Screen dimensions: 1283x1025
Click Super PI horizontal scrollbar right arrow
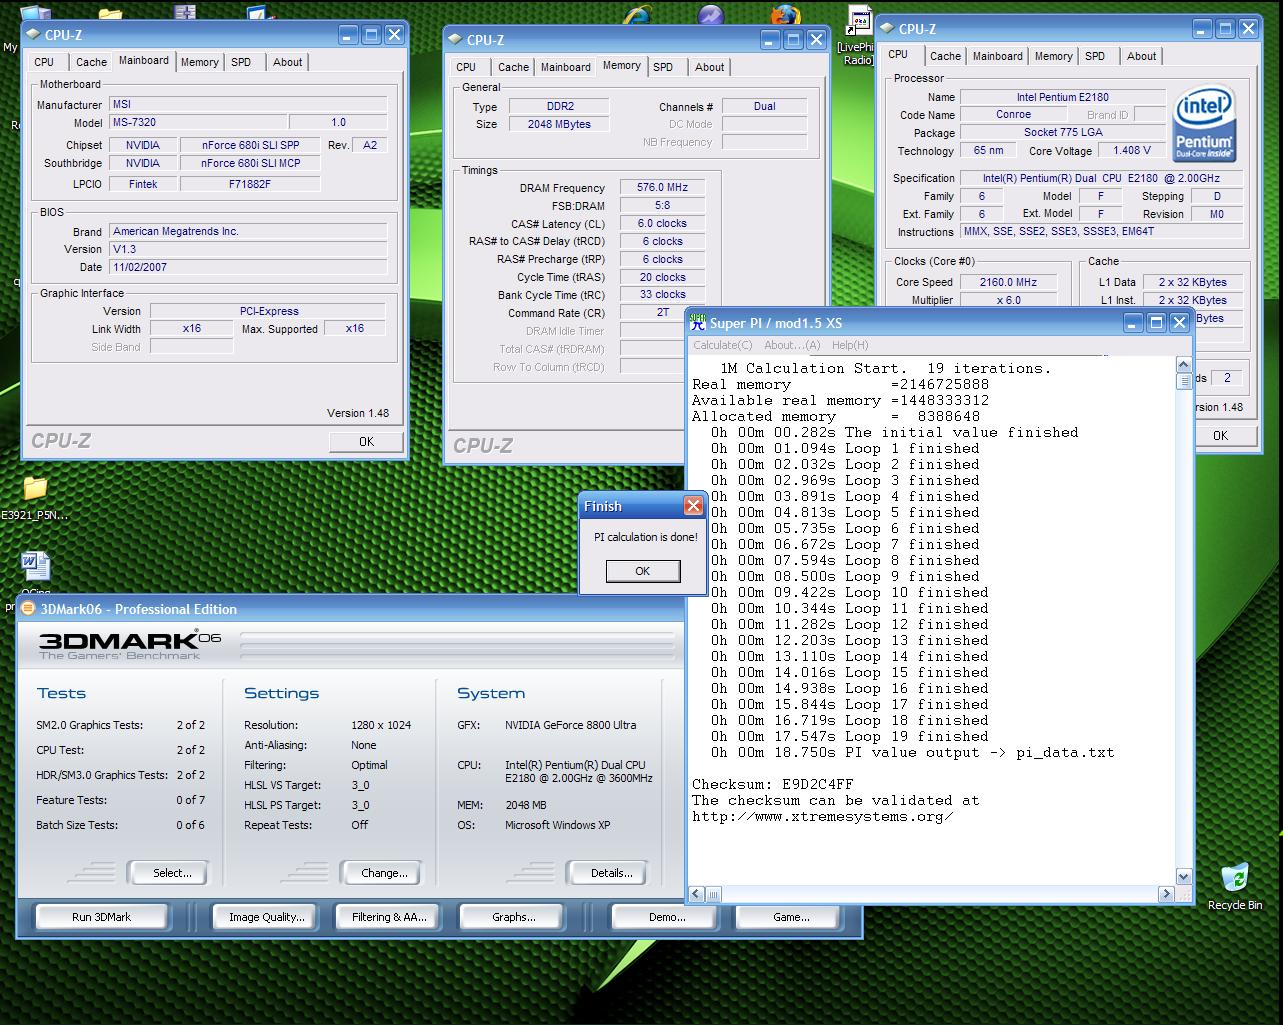[1166, 894]
